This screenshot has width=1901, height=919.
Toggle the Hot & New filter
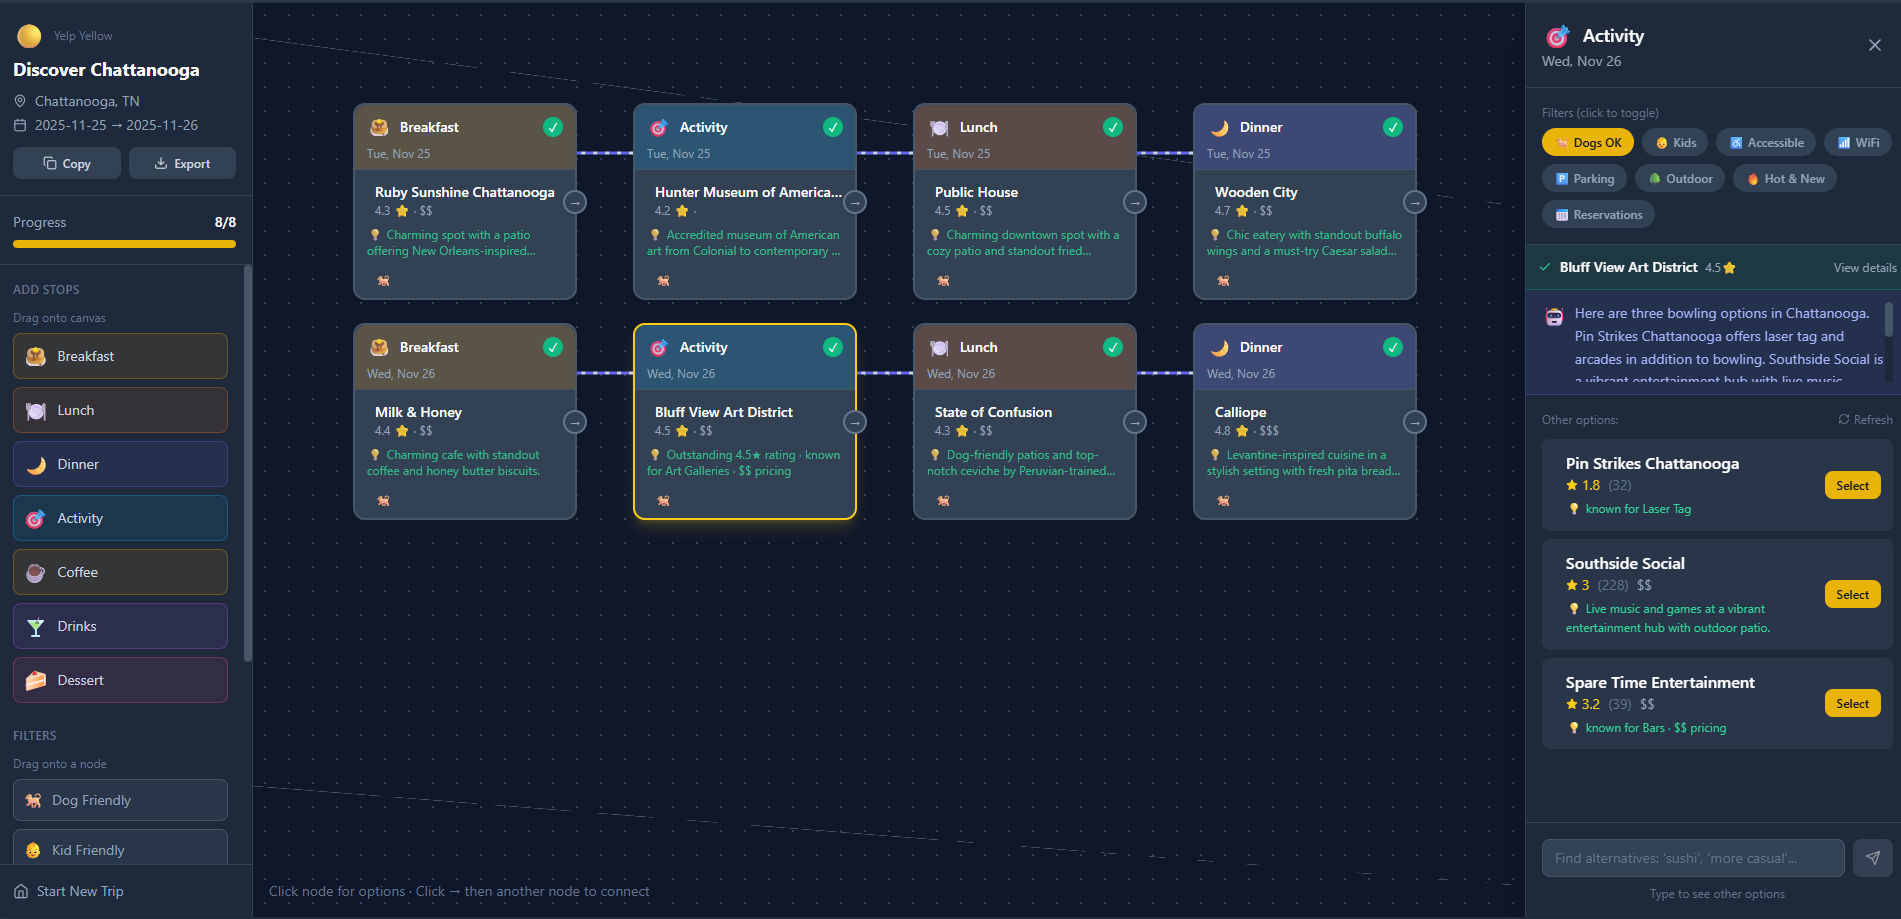[x=1785, y=179]
